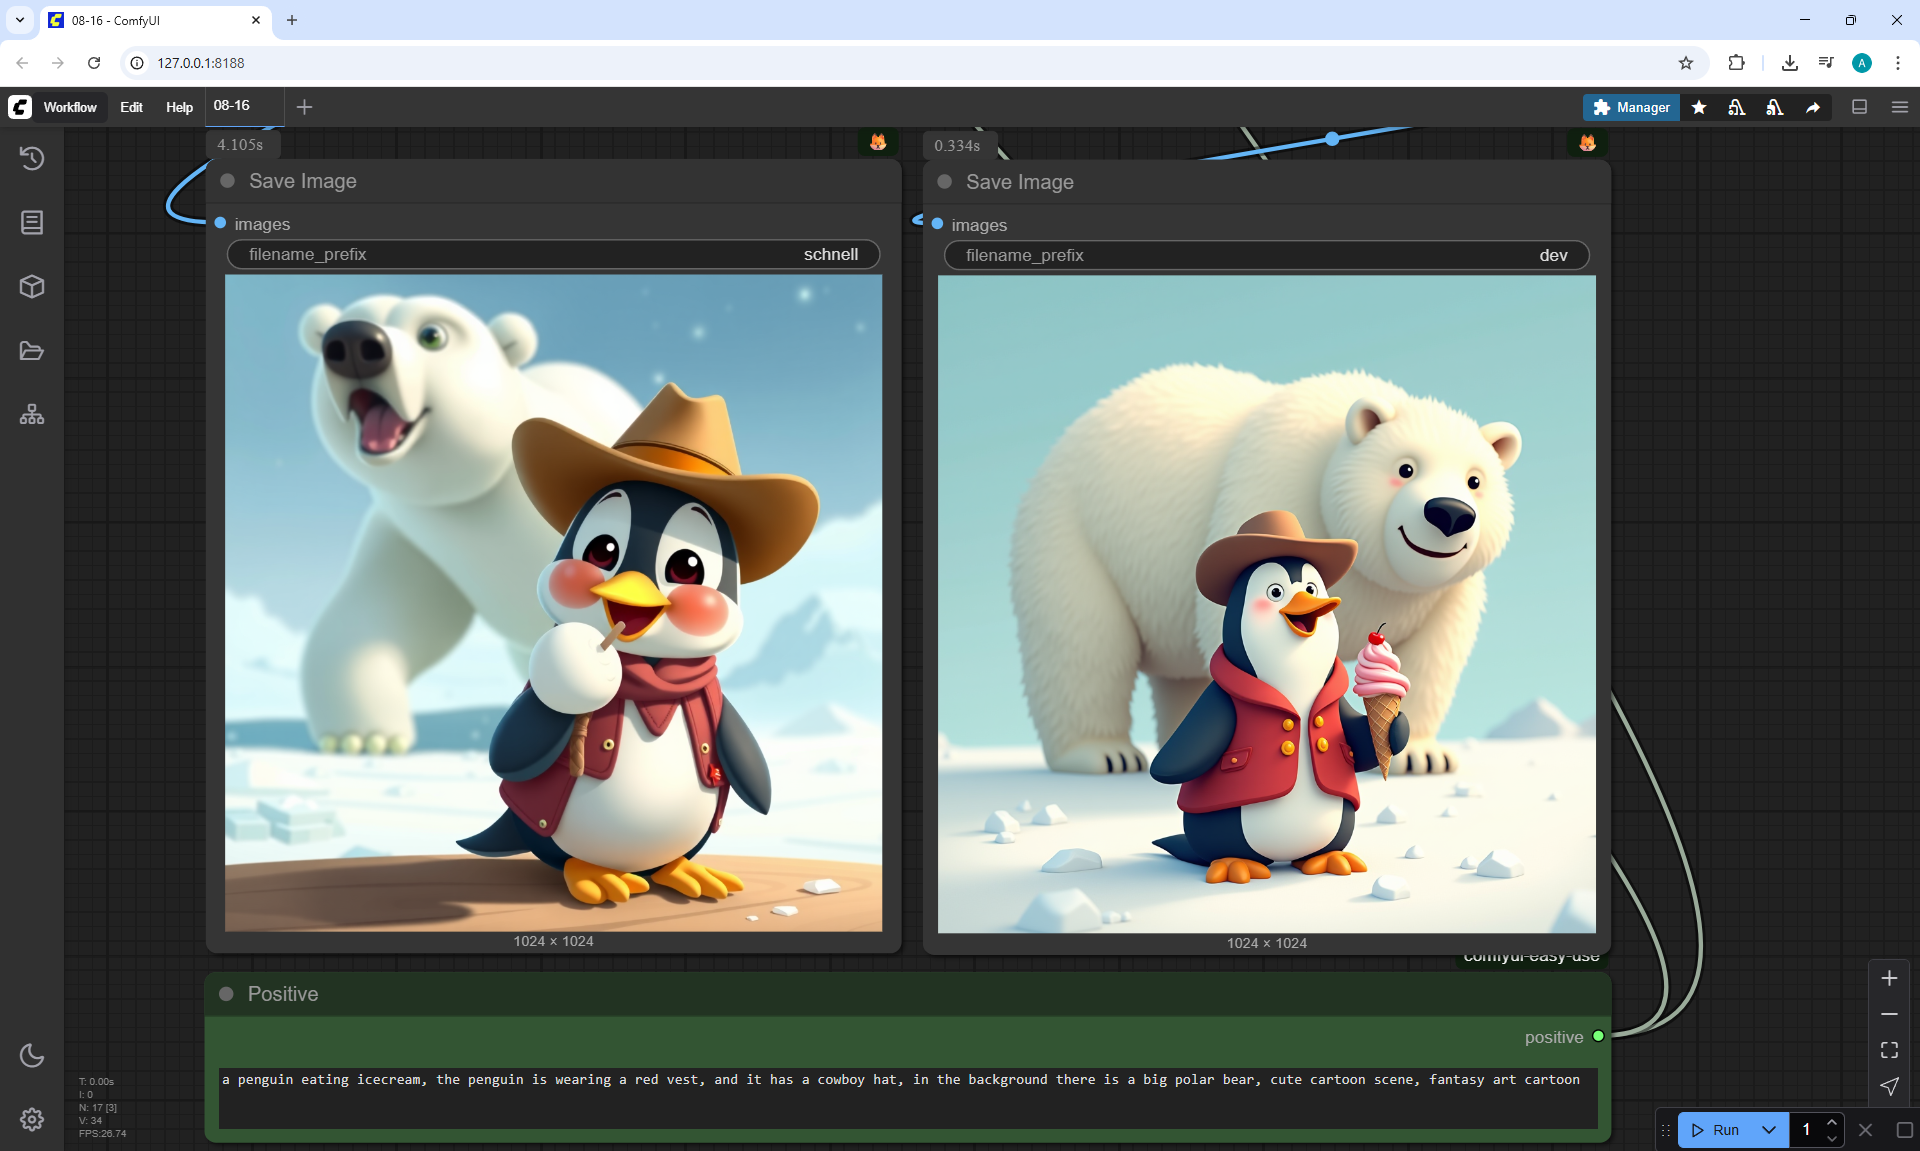Click the Manager button

click(1631, 107)
